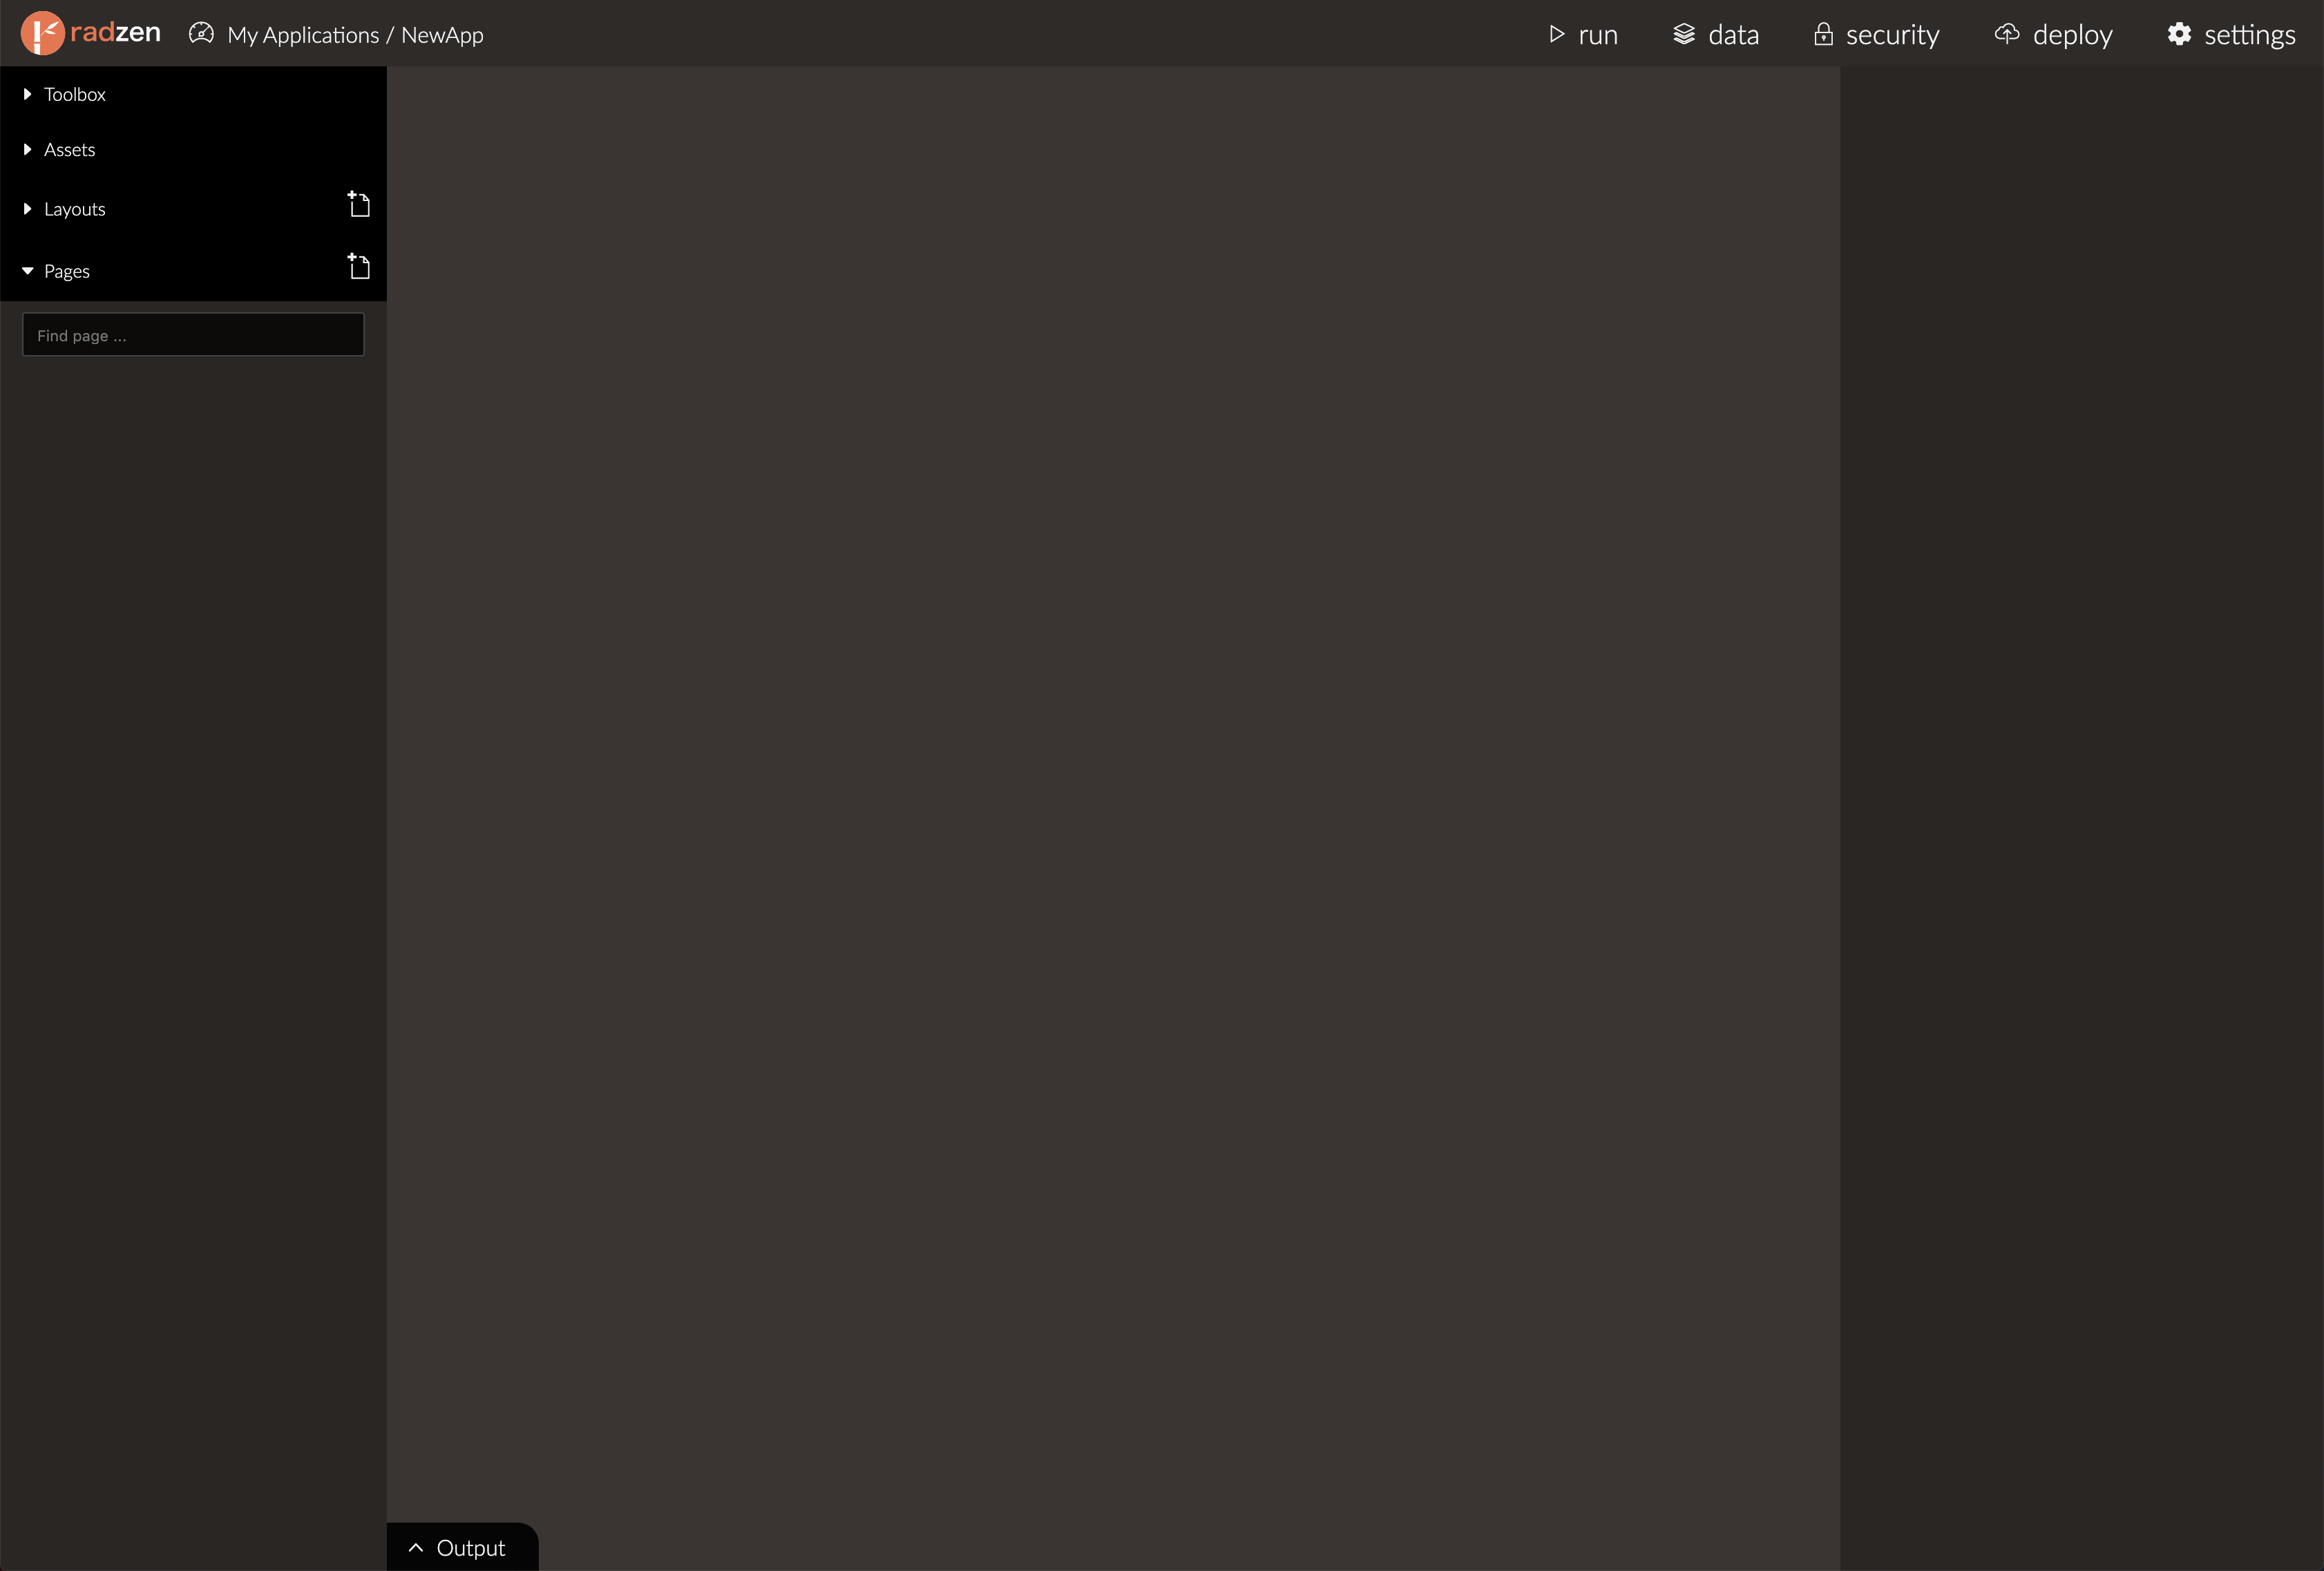Select the Pages menu item

pyautogui.click(x=66, y=270)
